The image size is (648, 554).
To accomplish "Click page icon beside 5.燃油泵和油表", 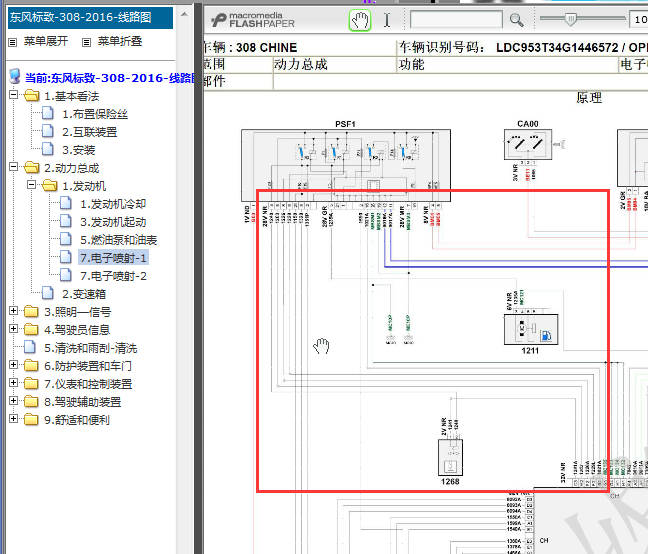I will pyautogui.click(x=66, y=239).
